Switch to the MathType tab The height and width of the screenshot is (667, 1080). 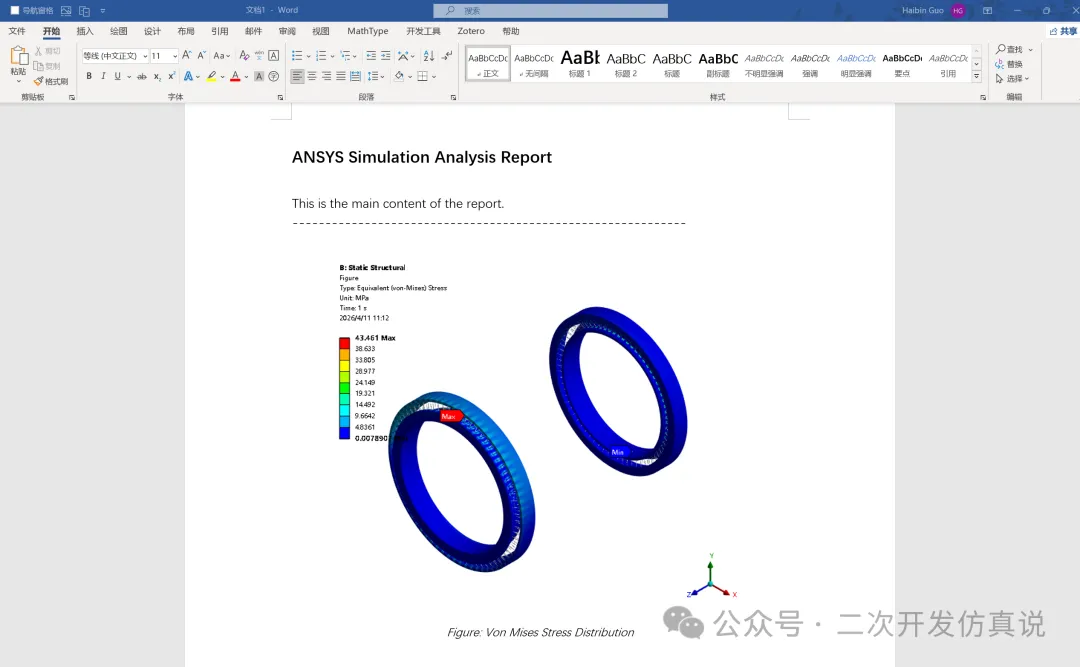coord(368,31)
